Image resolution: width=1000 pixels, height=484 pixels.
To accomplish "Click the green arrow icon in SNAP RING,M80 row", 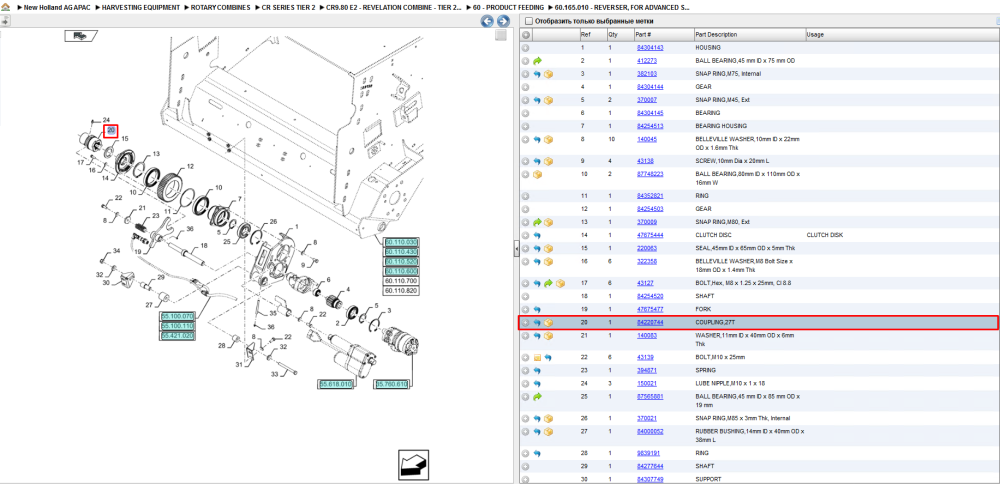I will 537,222.
